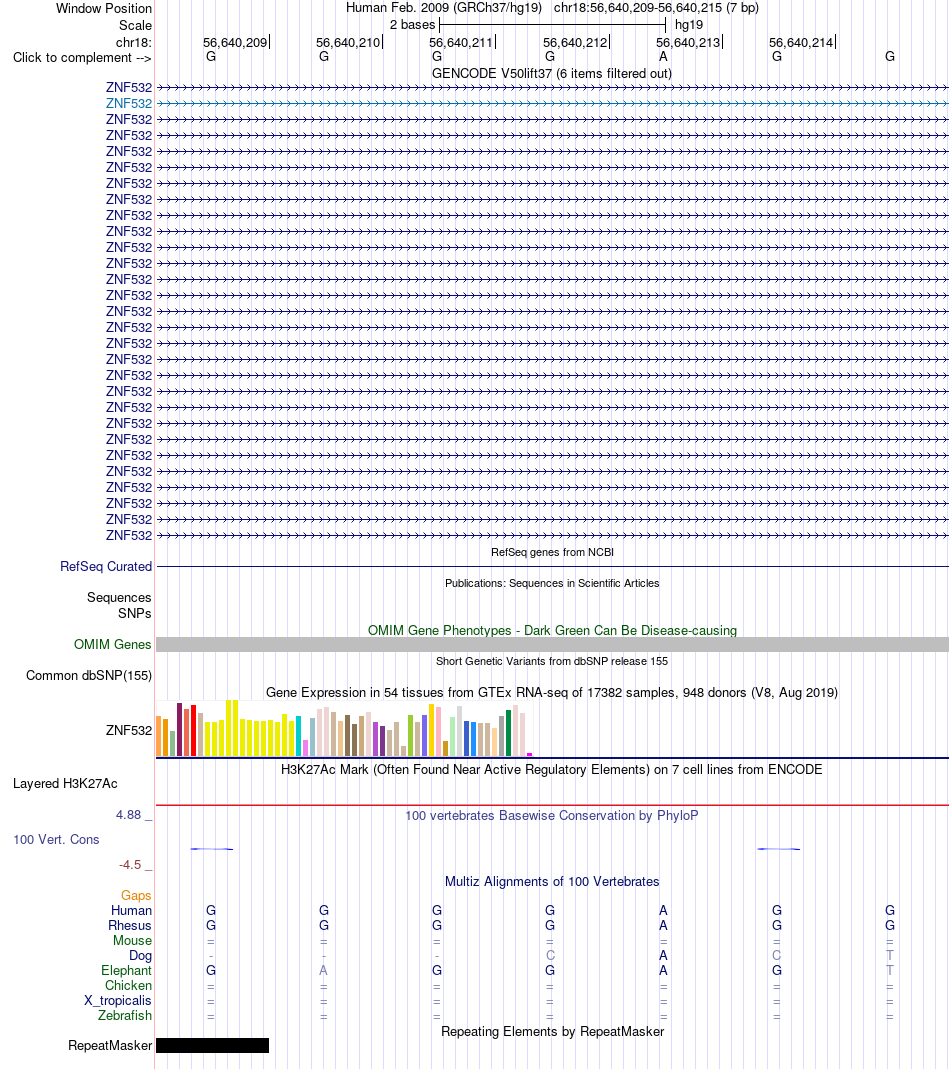Screen dimensions: 950x1069
Task: Click the "Human Feb. 2009 (GRCh37/hg19)" header text
Action: click(444, 8)
